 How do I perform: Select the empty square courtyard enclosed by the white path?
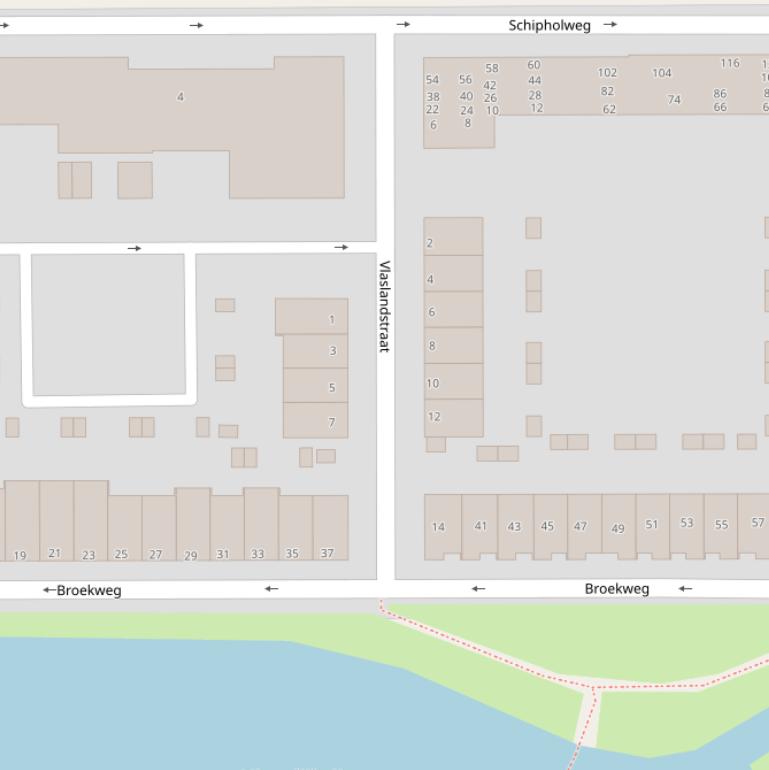coord(108,323)
